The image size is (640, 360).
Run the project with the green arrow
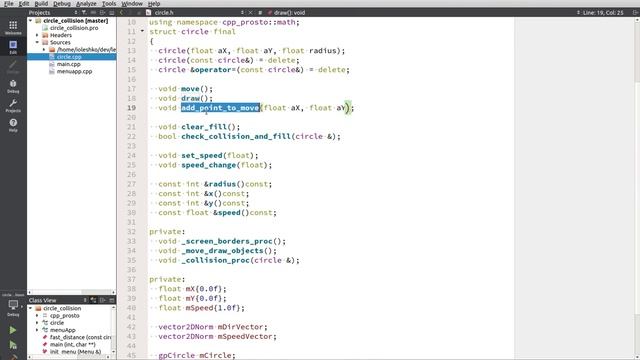(x=13, y=330)
